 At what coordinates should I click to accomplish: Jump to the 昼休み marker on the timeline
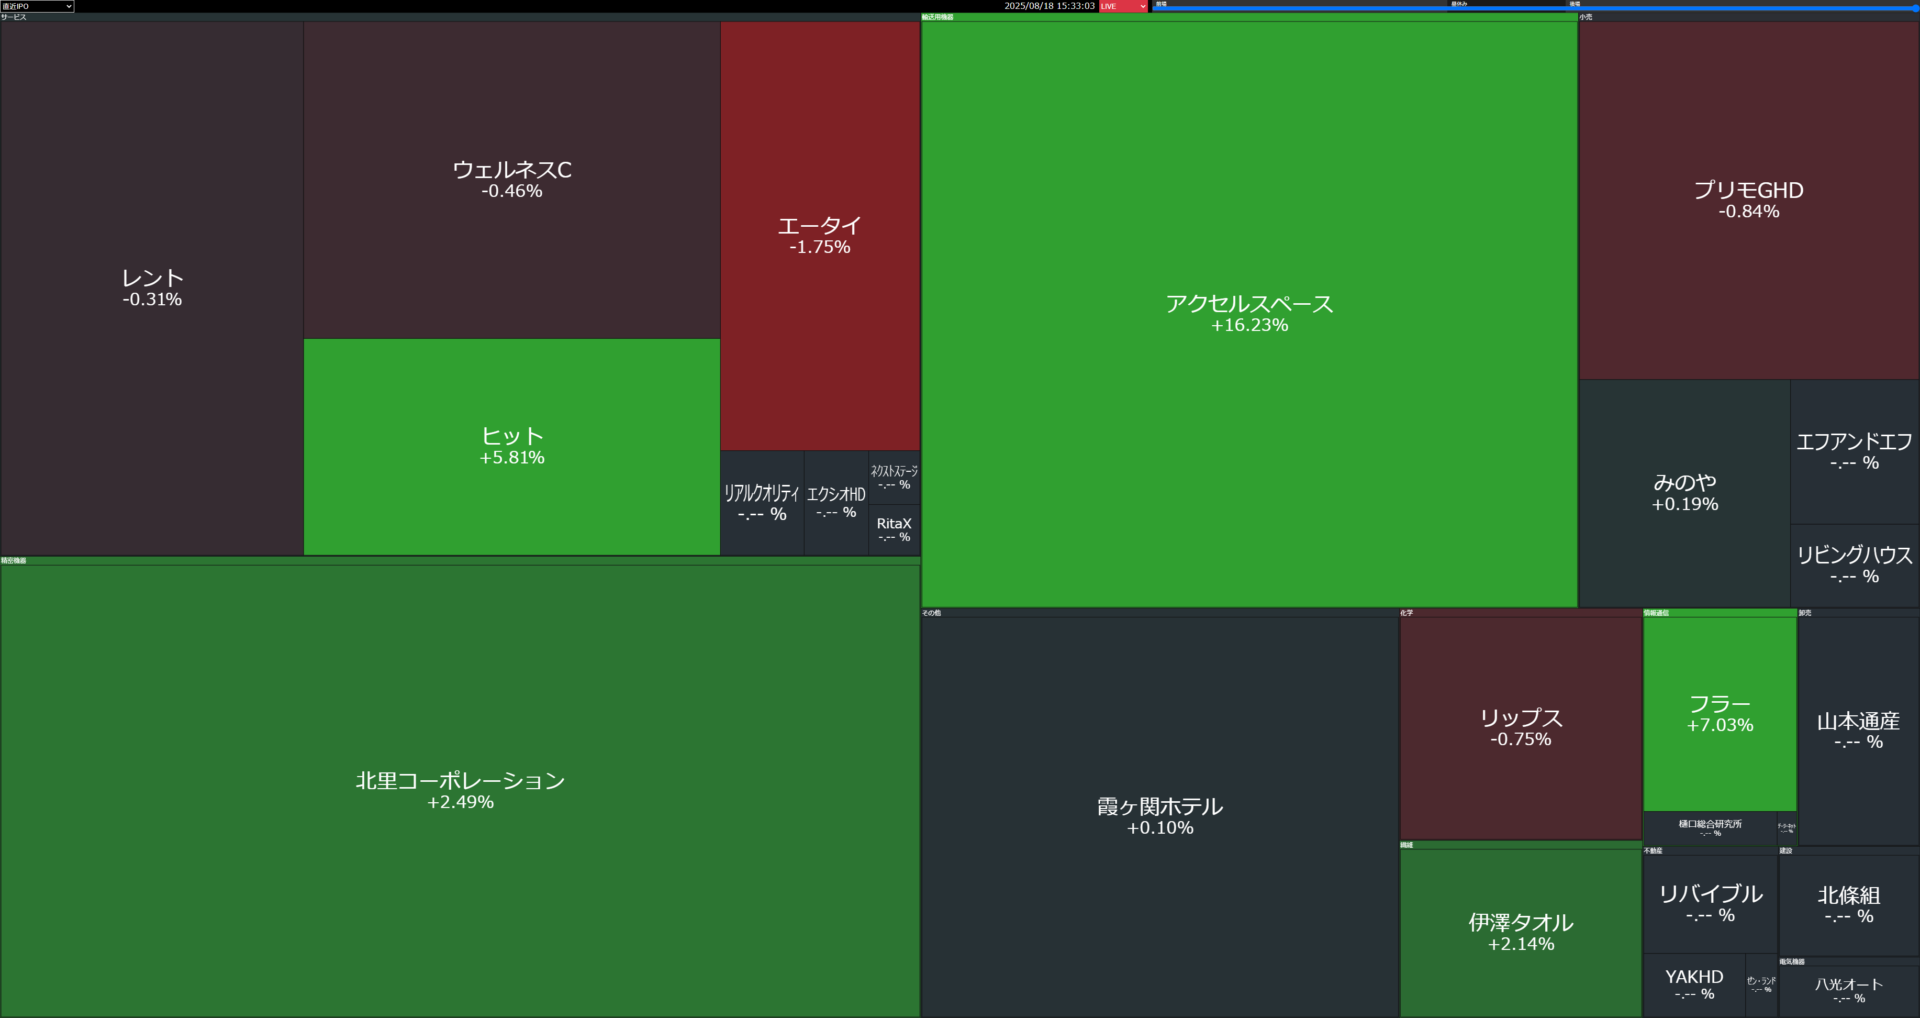click(1459, 3)
